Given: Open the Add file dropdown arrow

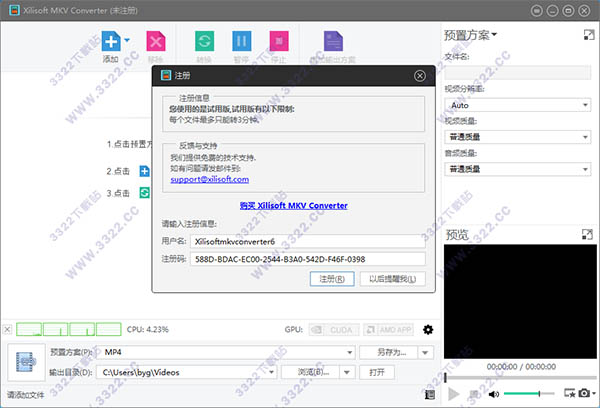Looking at the screenshot, I should click(x=127, y=40).
